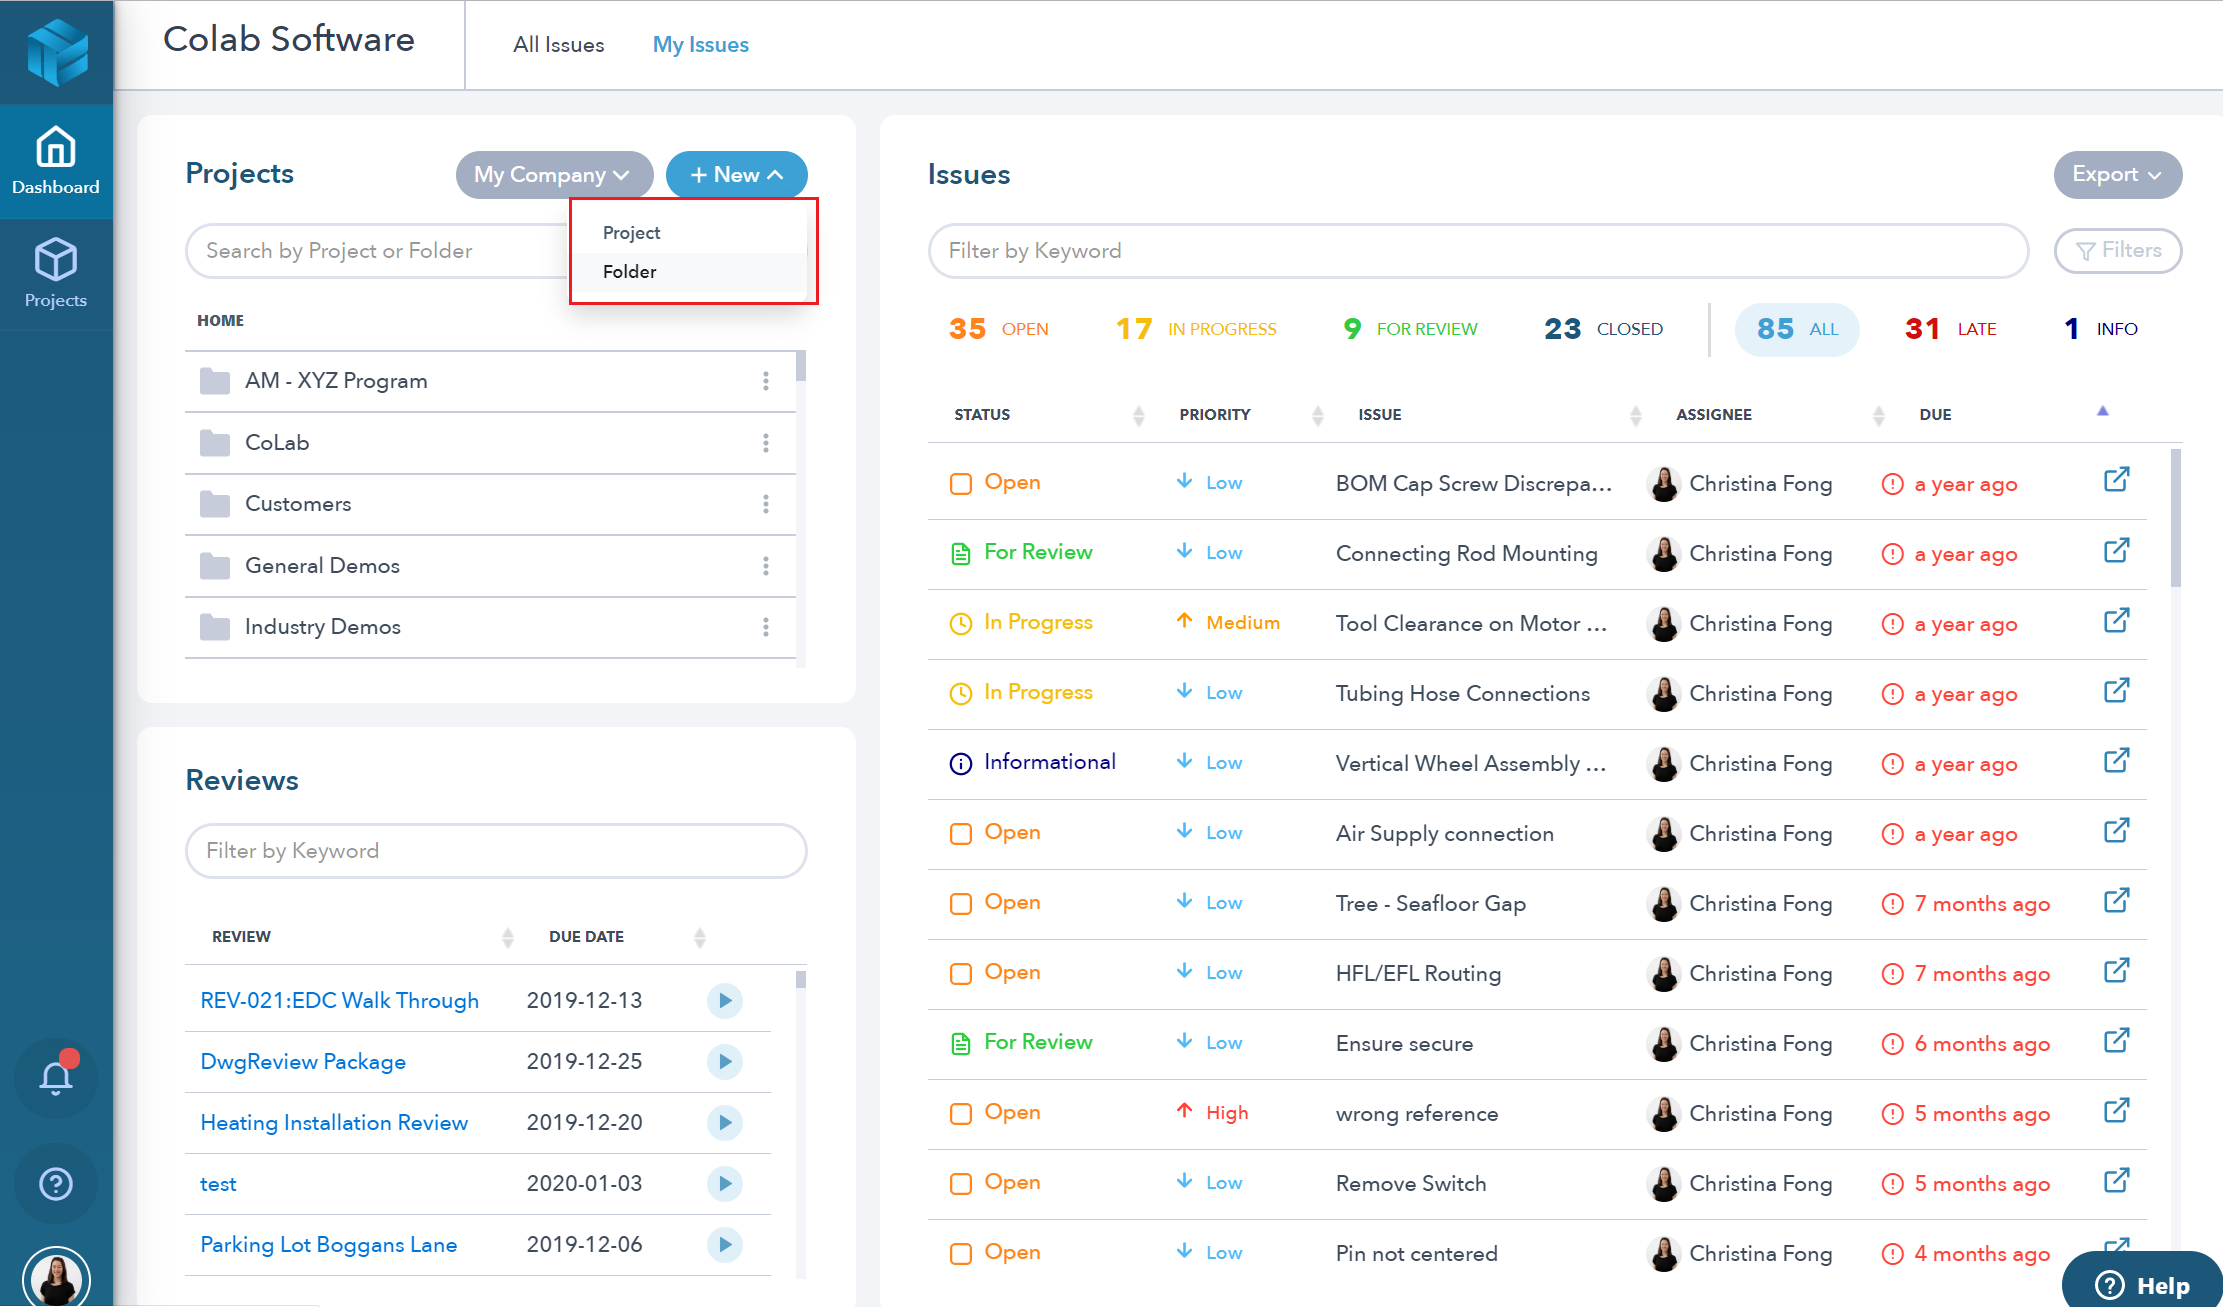Open the Heating Installation Review link
Image resolution: width=2223 pixels, height=1307 pixels.
(x=334, y=1123)
